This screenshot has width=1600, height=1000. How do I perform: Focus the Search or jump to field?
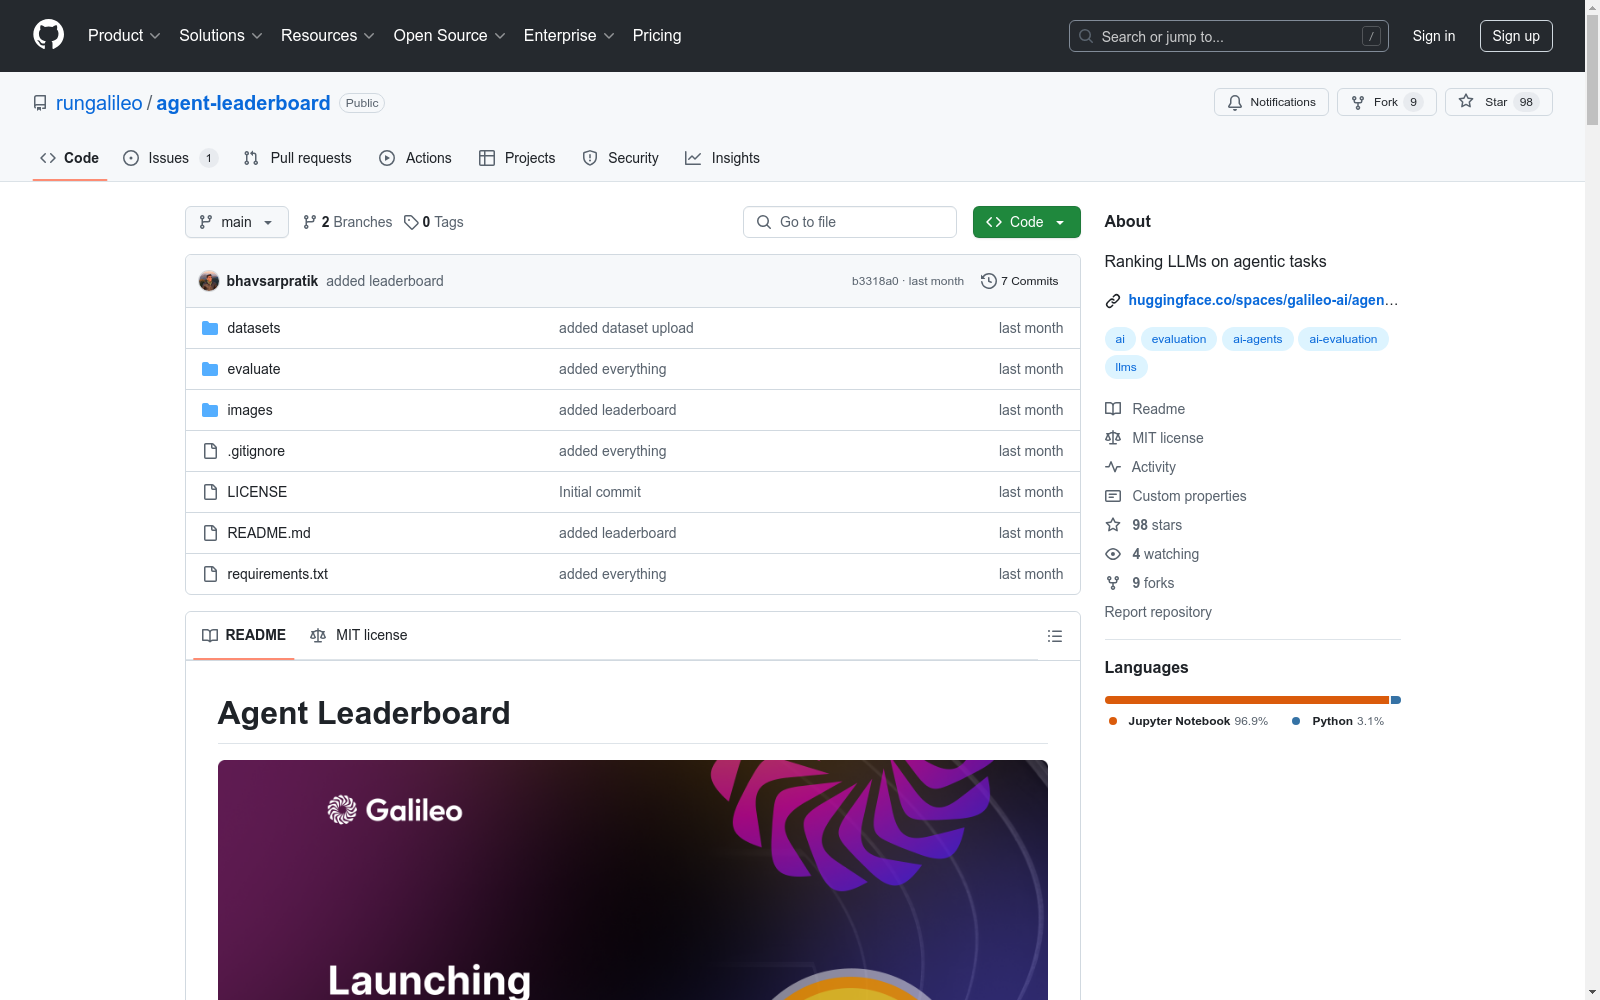[1229, 36]
